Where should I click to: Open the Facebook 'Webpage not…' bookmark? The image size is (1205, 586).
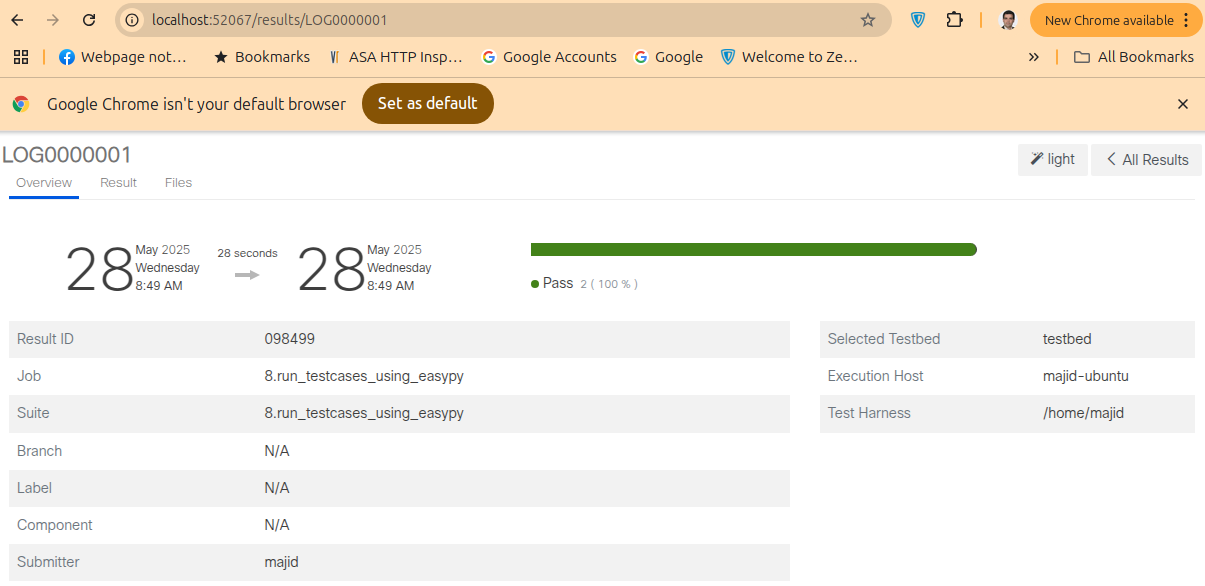[123, 57]
